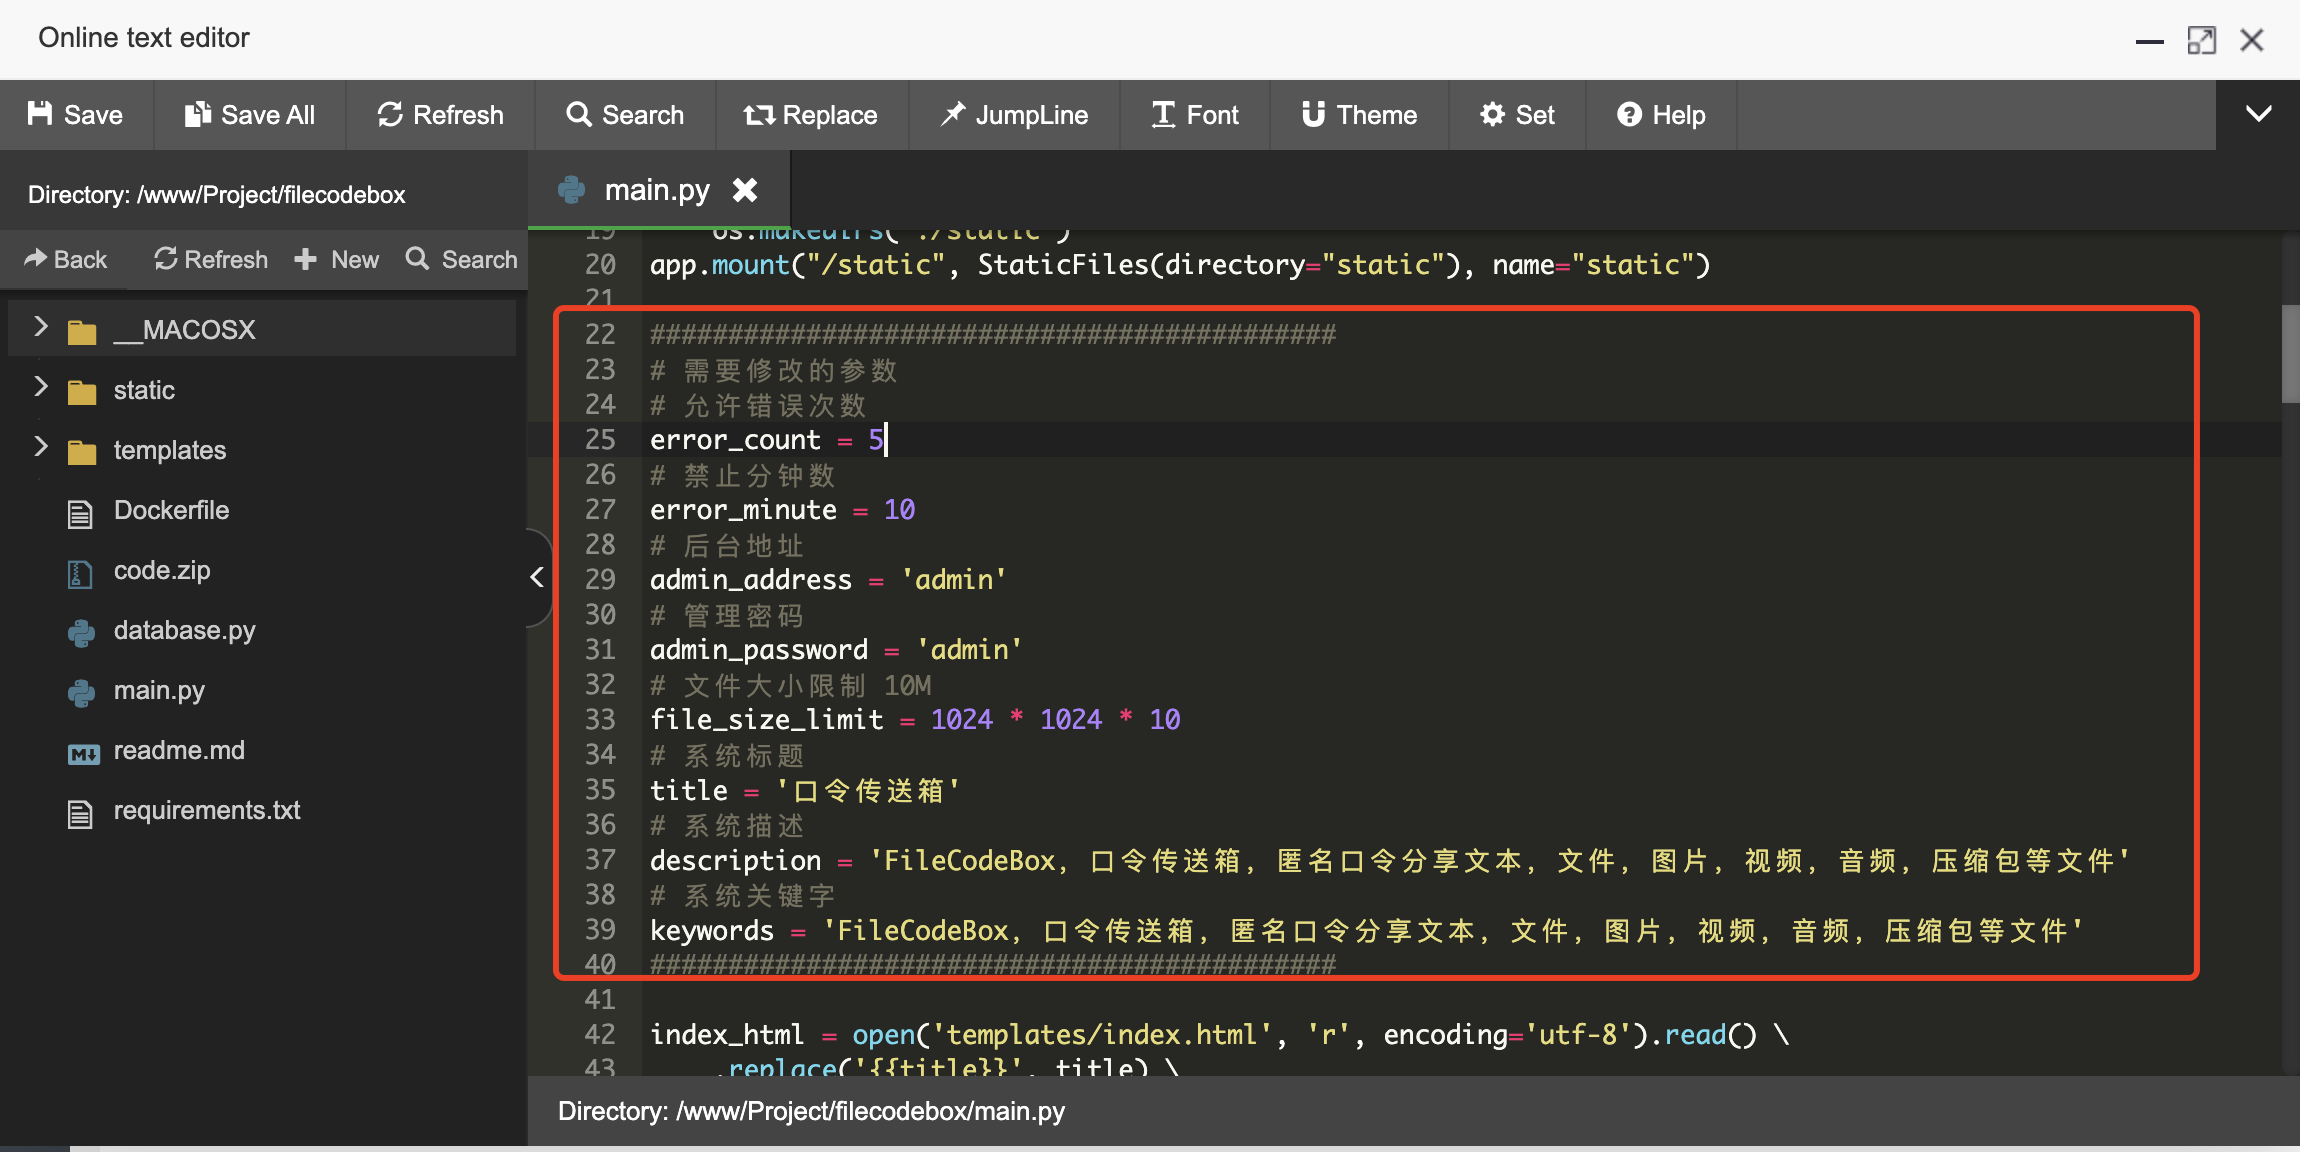This screenshot has width=2300, height=1152.
Task: Click the Set gear icon
Action: 1492,114
